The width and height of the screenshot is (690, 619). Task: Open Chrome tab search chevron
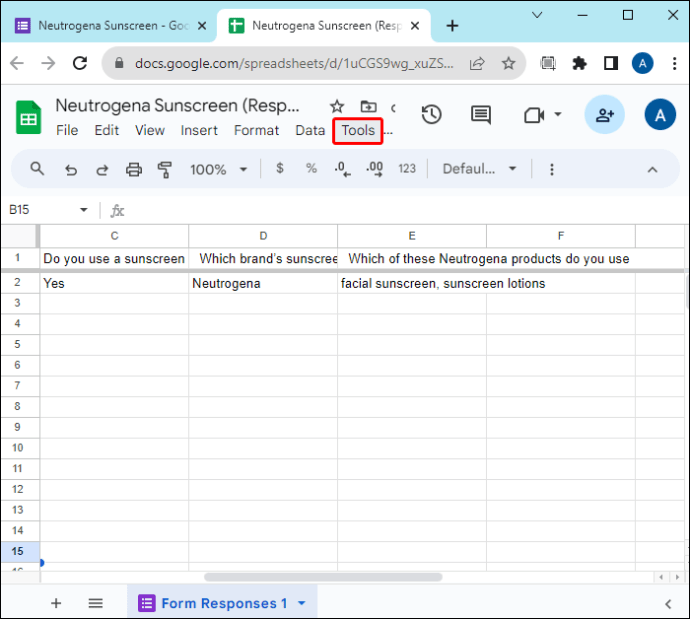click(537, 15)
